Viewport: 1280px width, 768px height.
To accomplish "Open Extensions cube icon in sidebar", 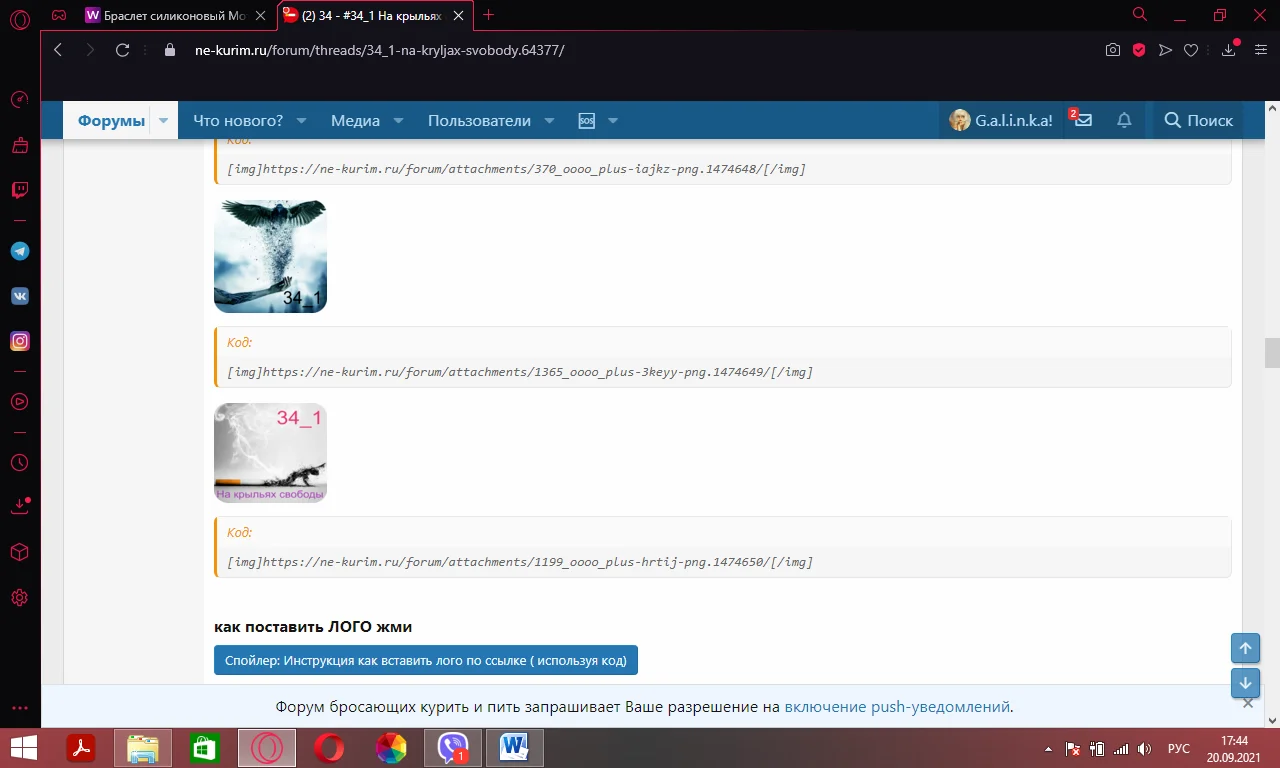I will [19, 552].
